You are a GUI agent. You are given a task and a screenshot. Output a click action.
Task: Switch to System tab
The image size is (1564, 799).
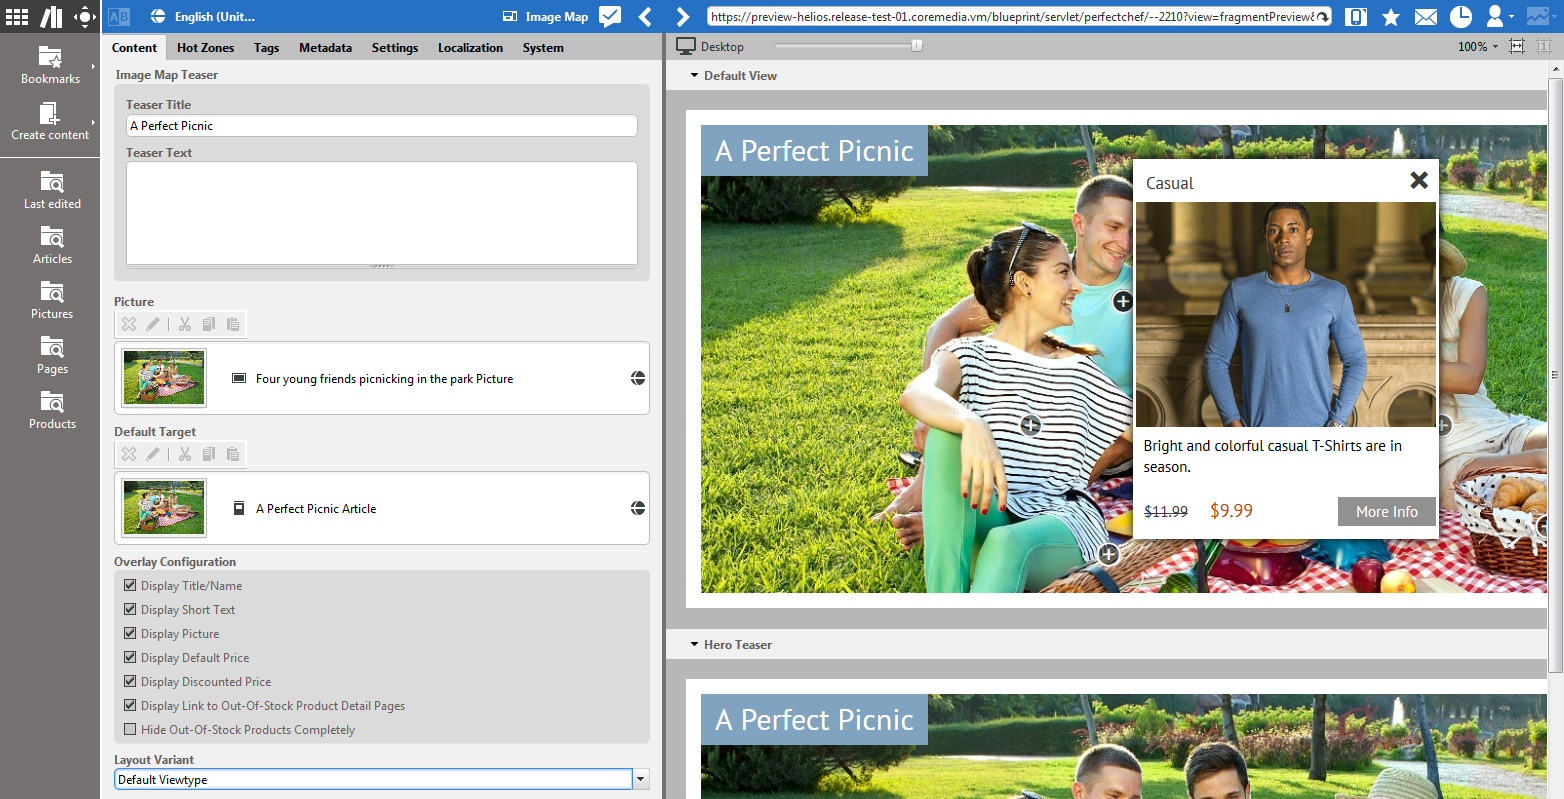click(x=543, y=47)
